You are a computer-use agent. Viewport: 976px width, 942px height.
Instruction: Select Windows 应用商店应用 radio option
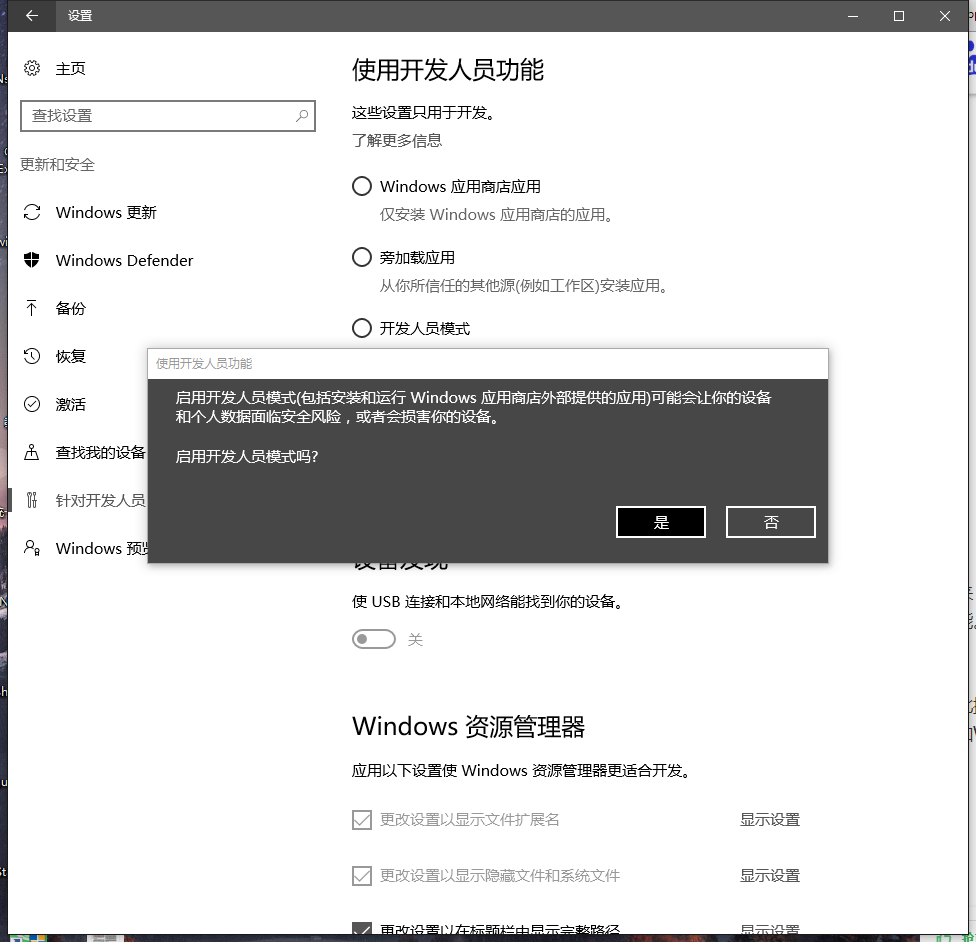(362, 186)
